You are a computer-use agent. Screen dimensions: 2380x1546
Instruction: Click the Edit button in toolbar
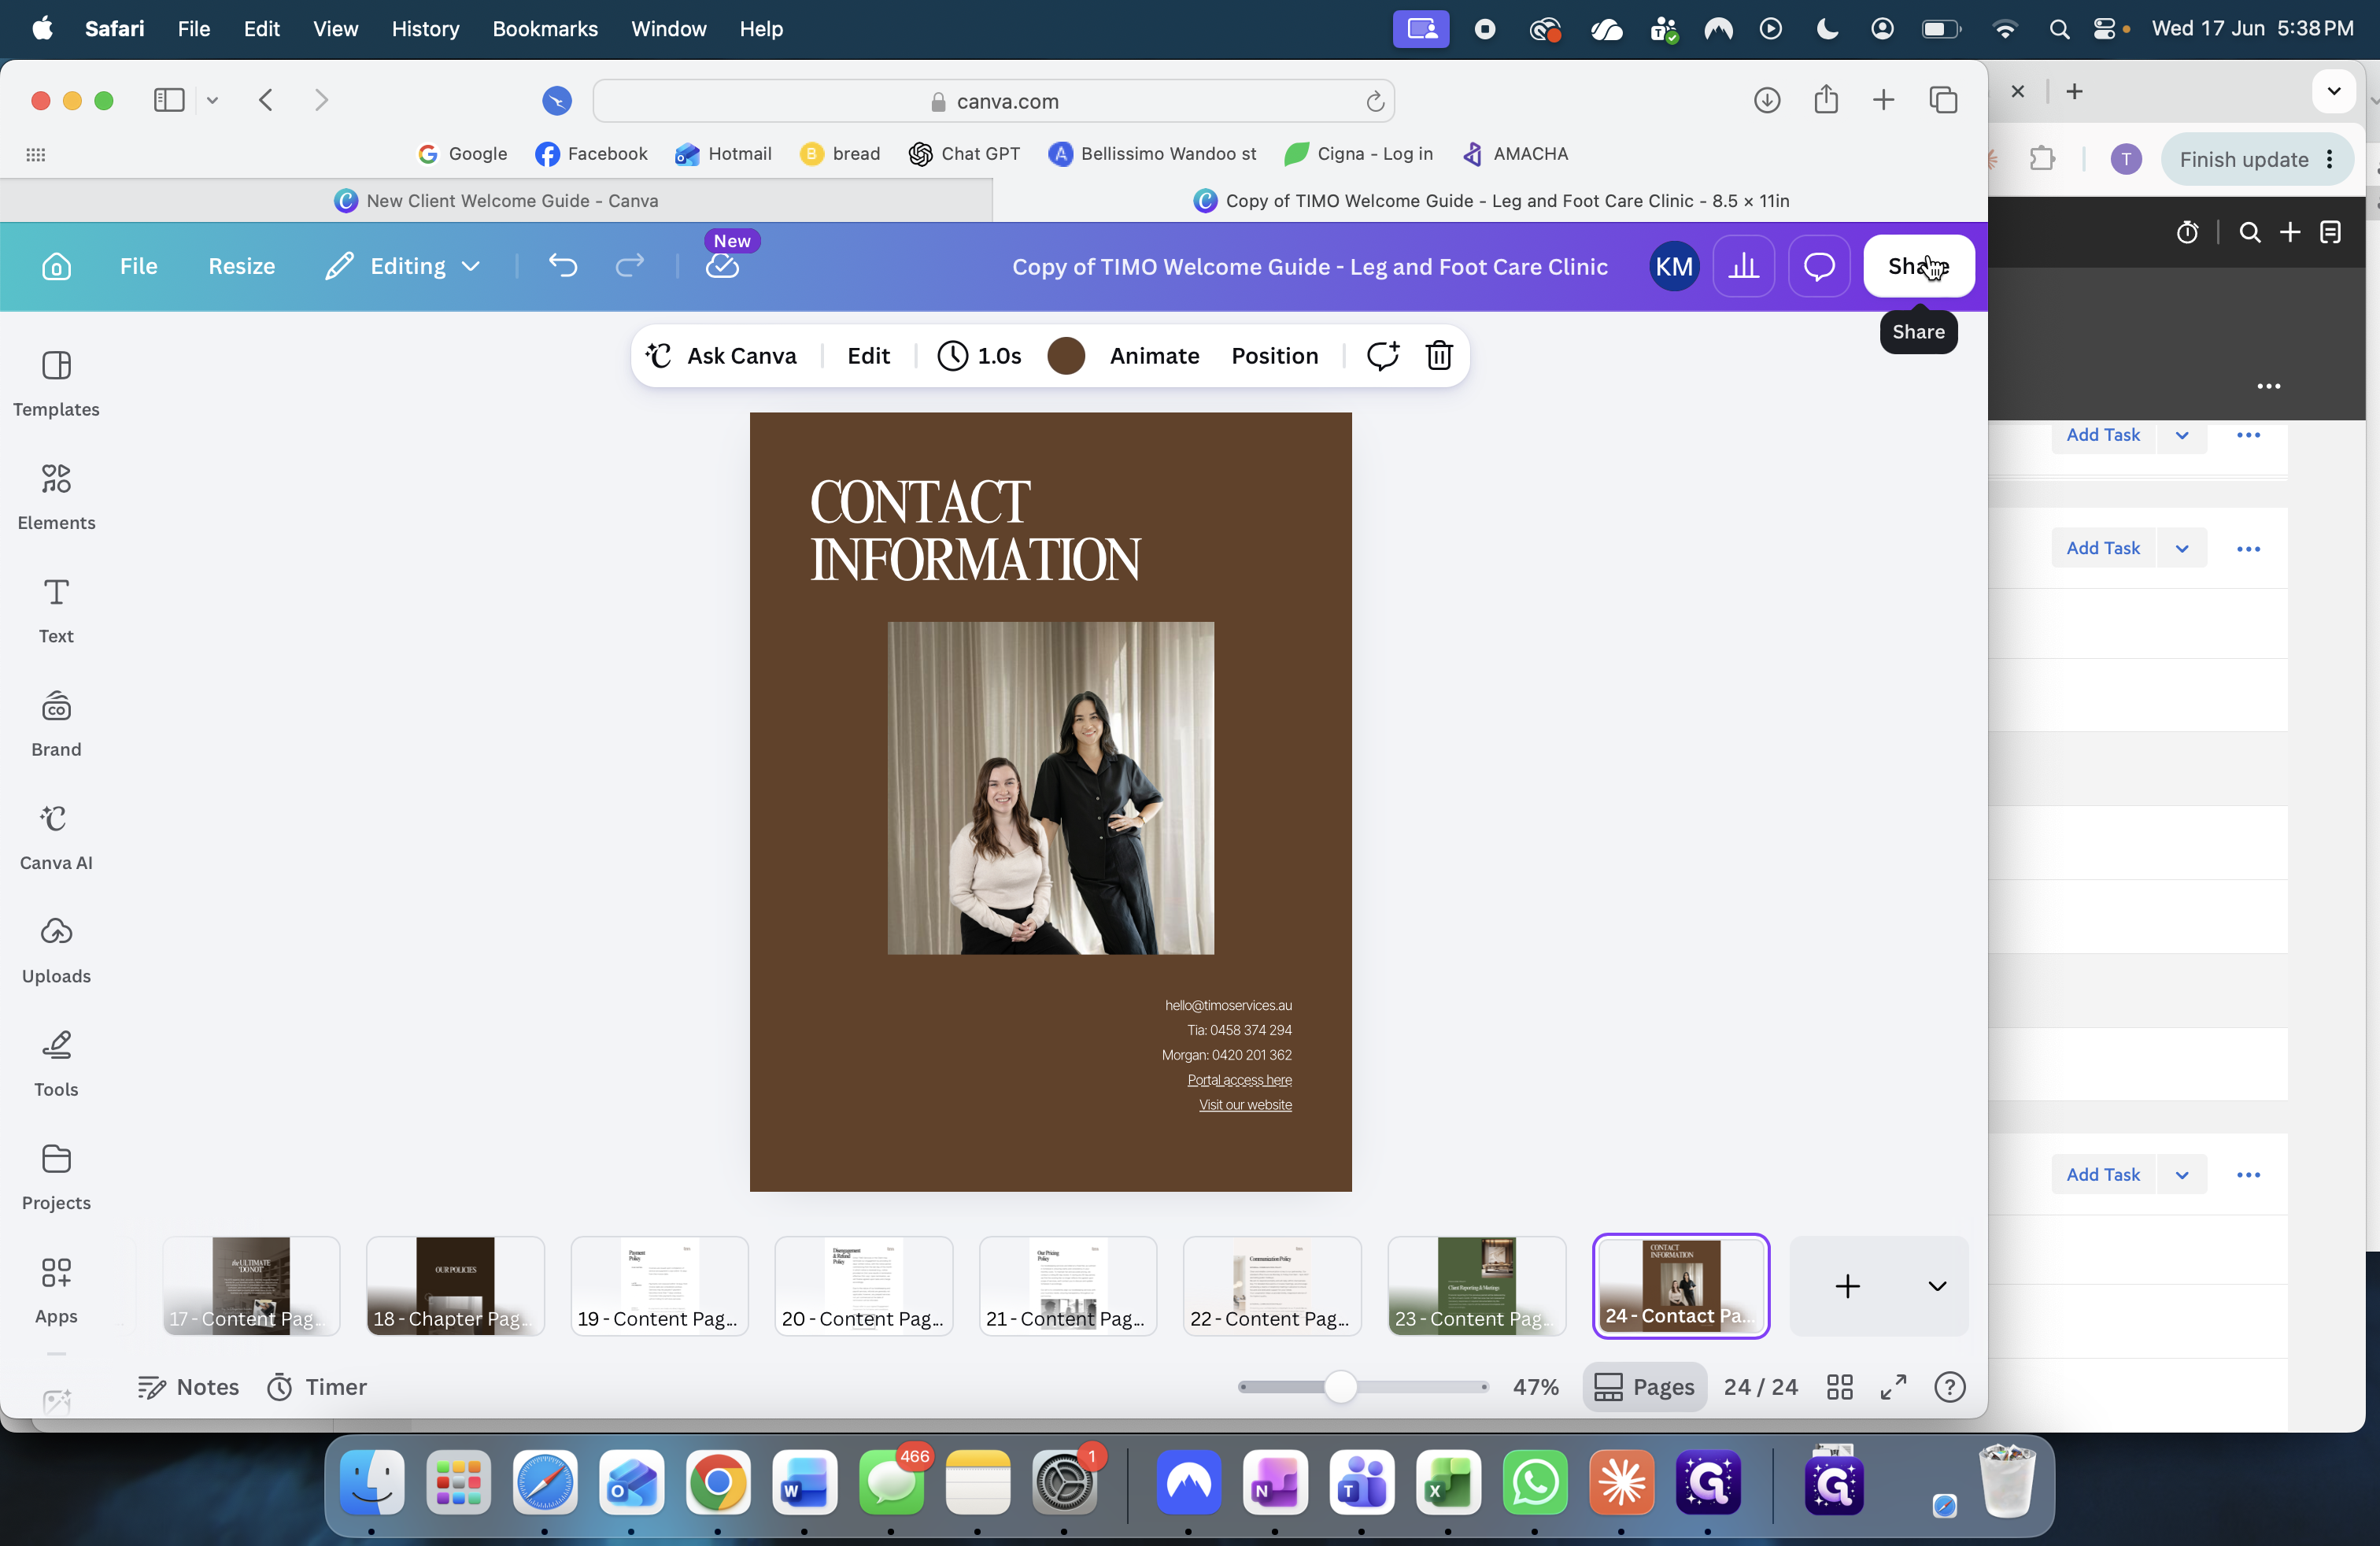click(x=868, y=356)
